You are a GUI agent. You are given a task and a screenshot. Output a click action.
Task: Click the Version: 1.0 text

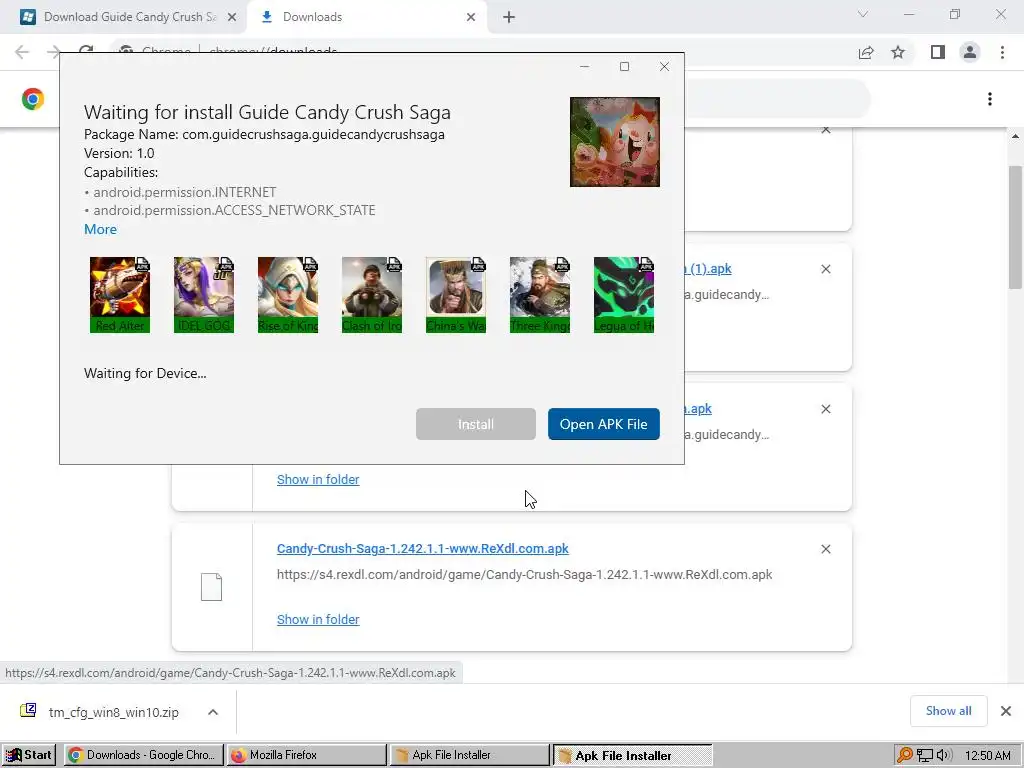[120, 153]
